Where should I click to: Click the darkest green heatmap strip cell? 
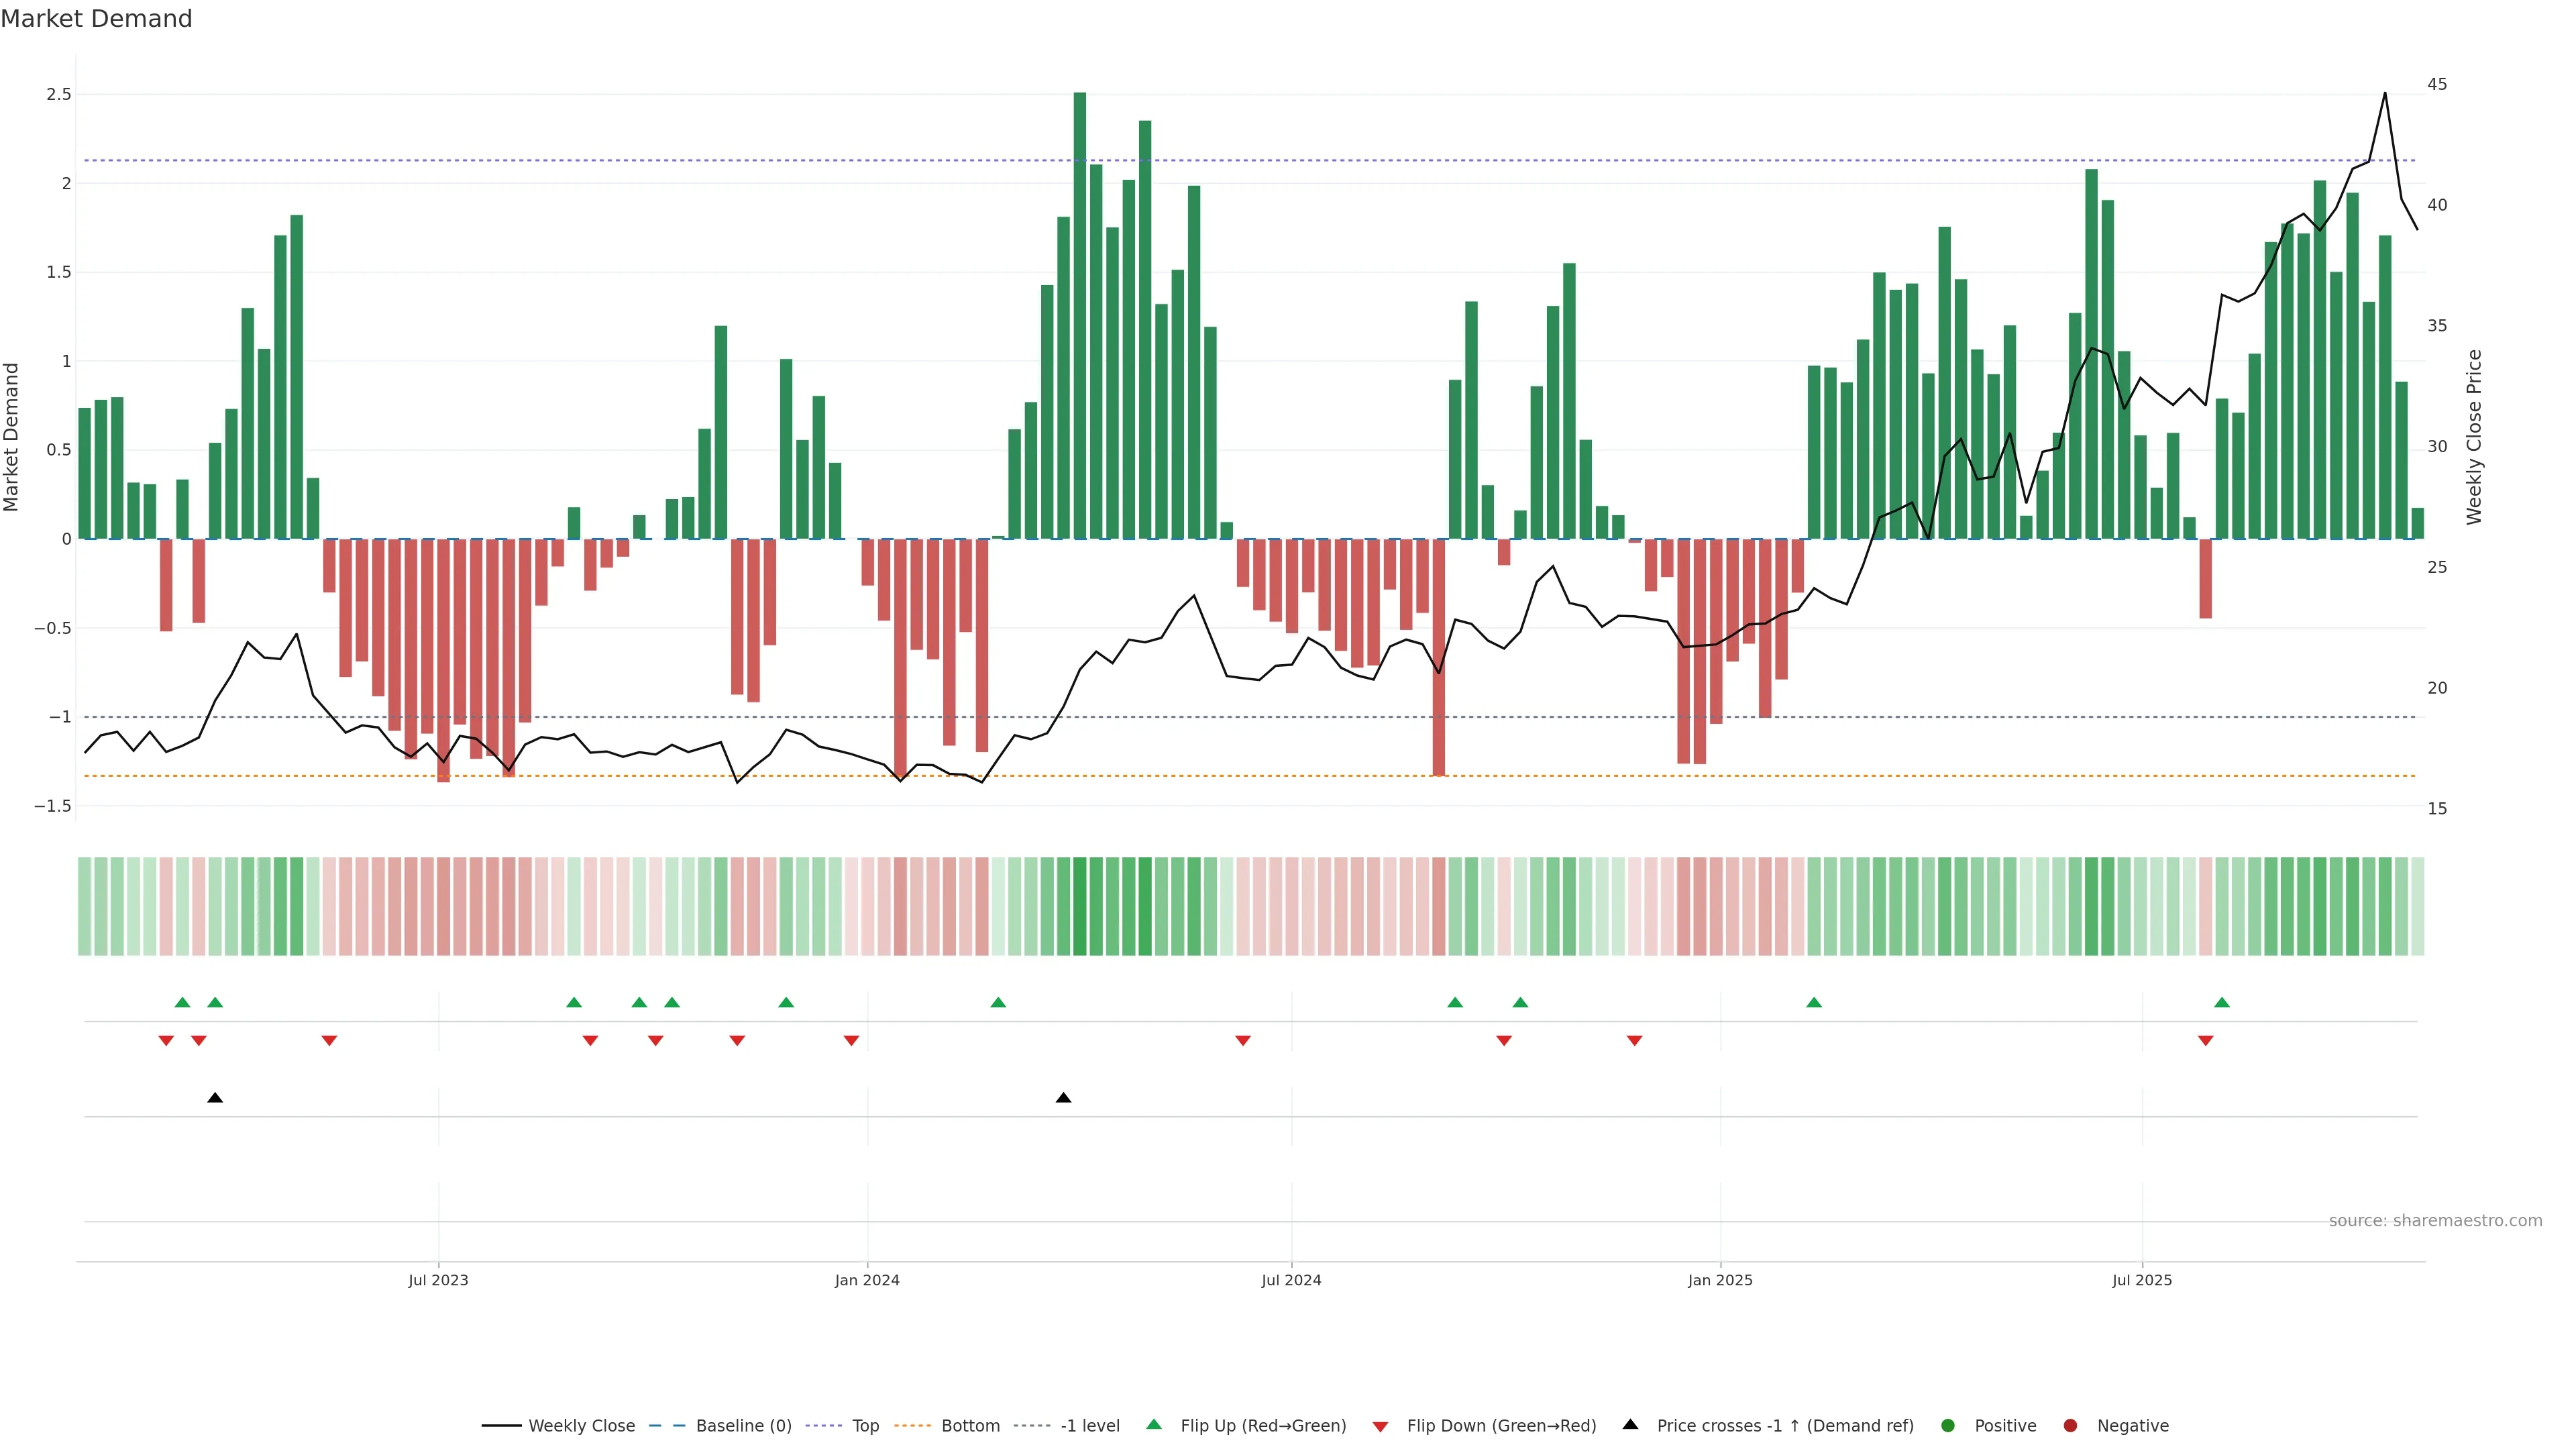tap(1080, 906)
